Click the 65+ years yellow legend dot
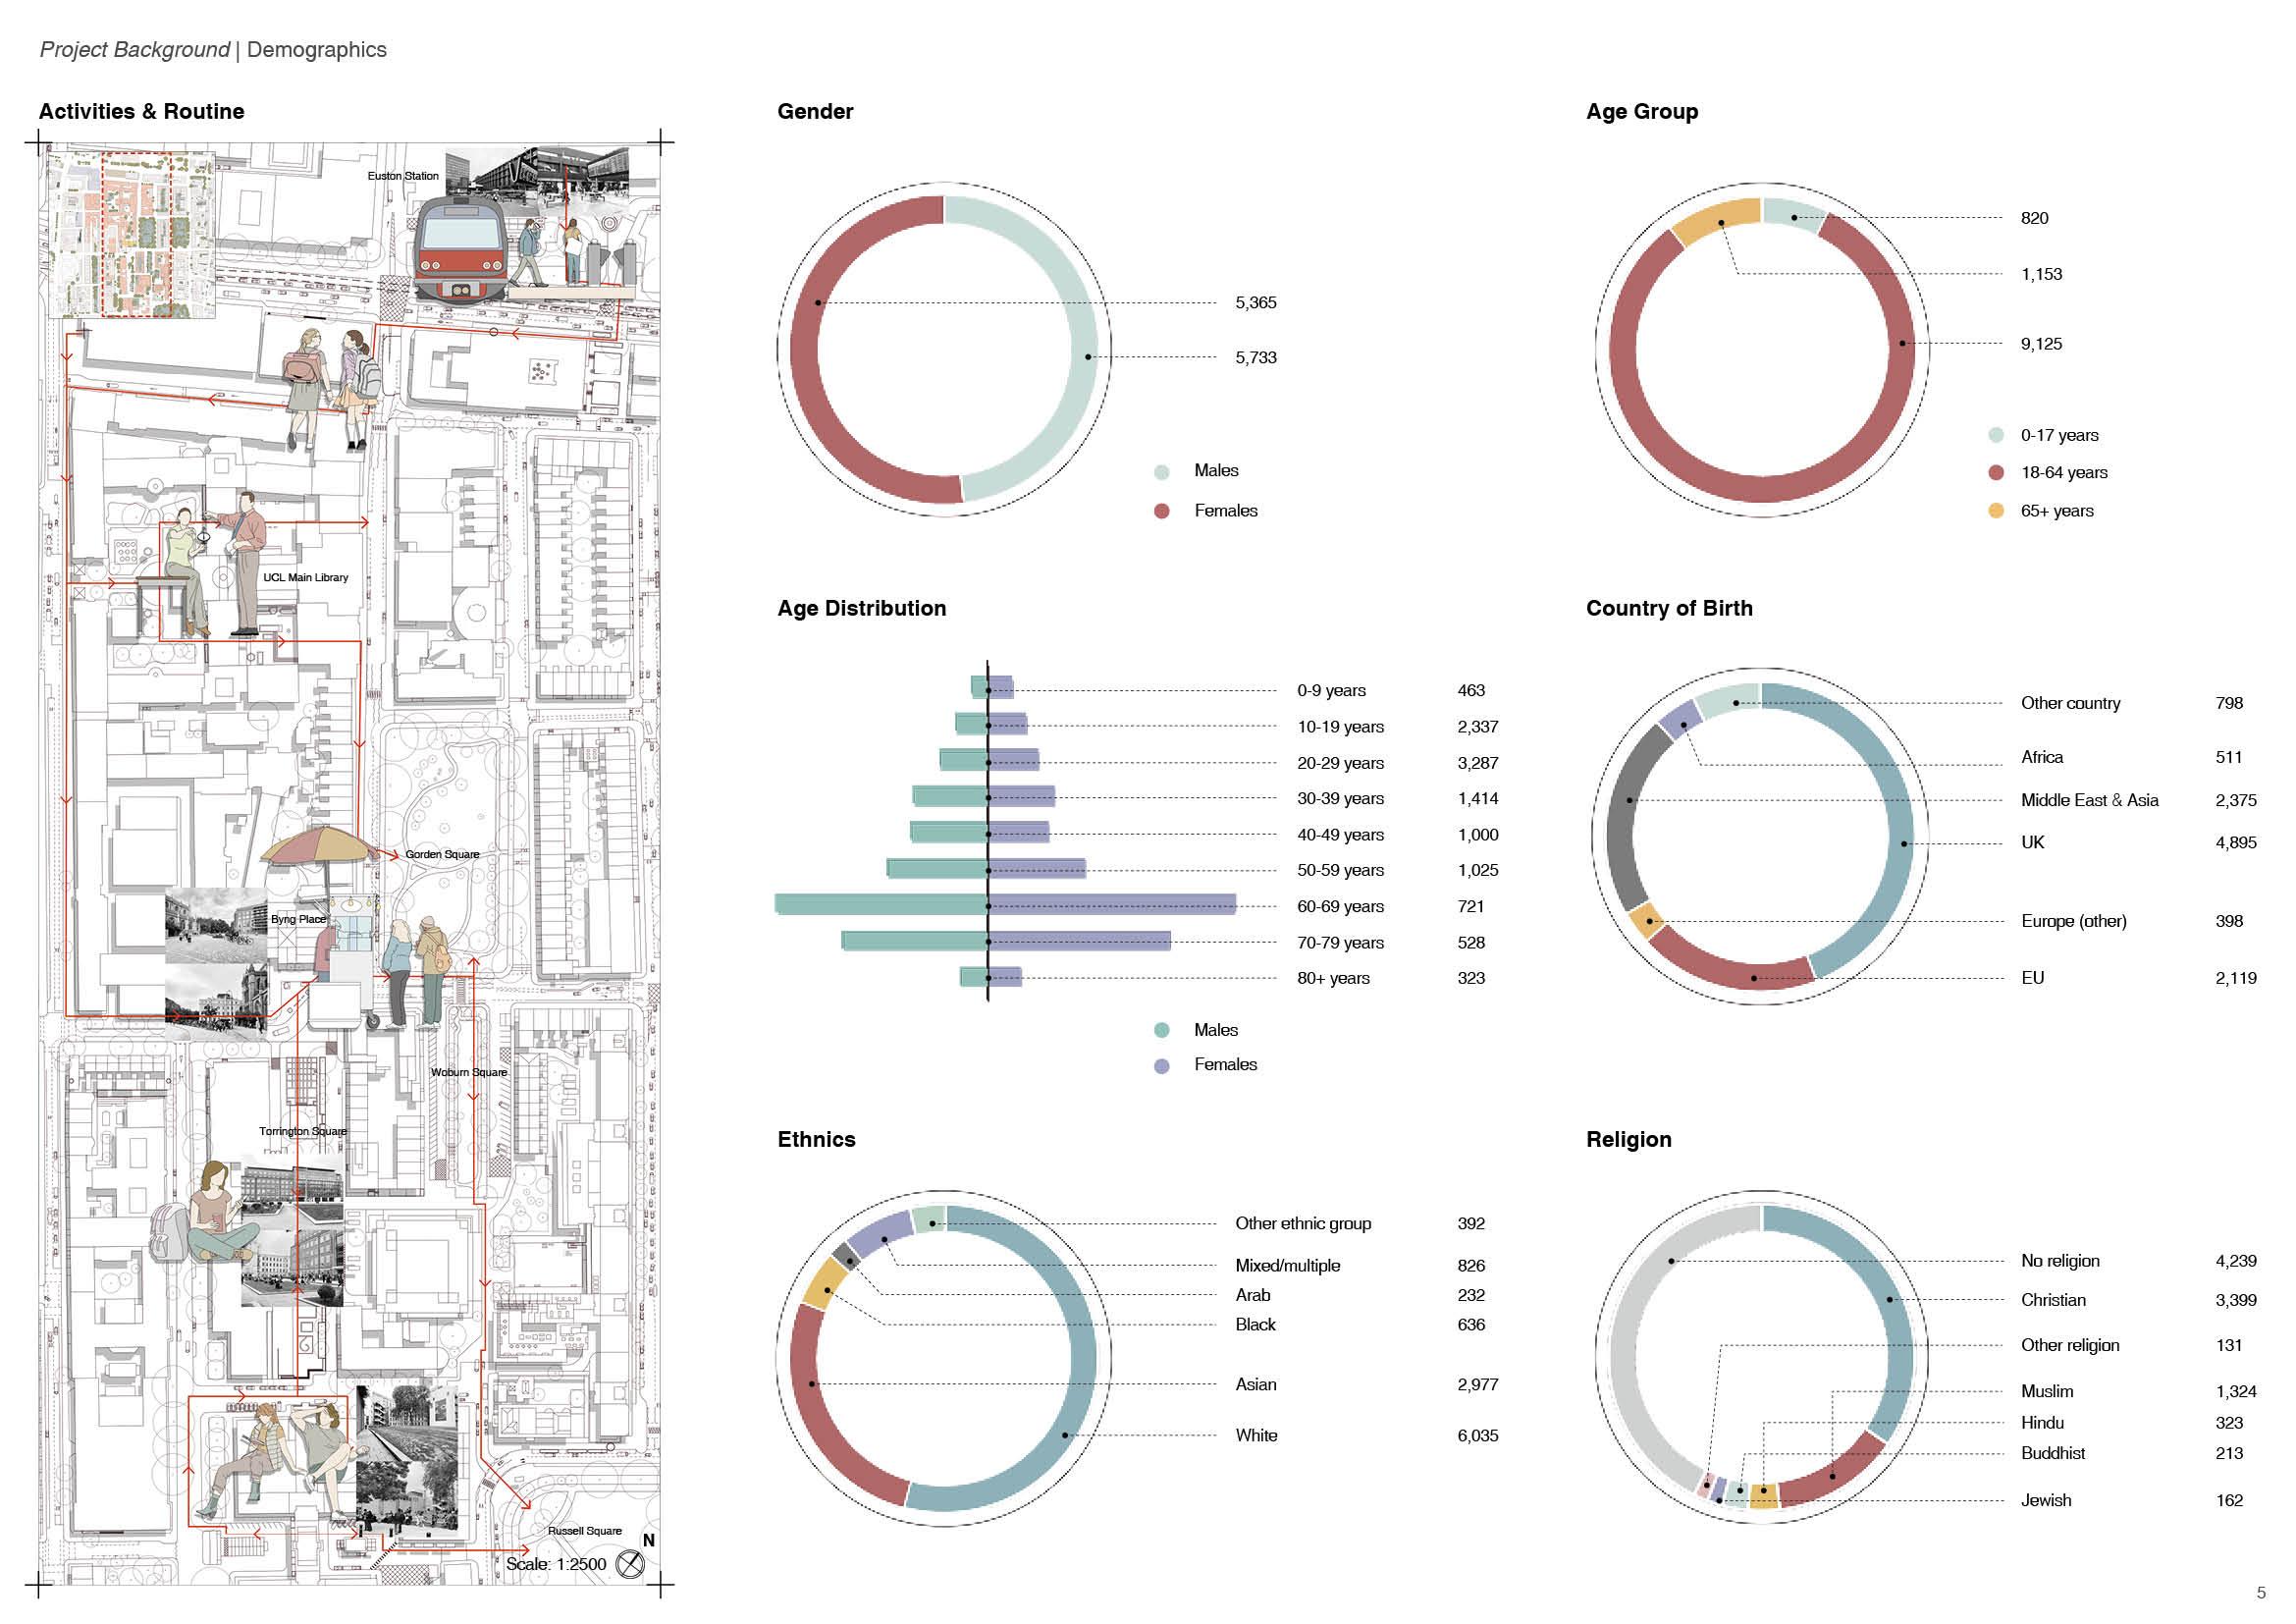 point(1995,511)
